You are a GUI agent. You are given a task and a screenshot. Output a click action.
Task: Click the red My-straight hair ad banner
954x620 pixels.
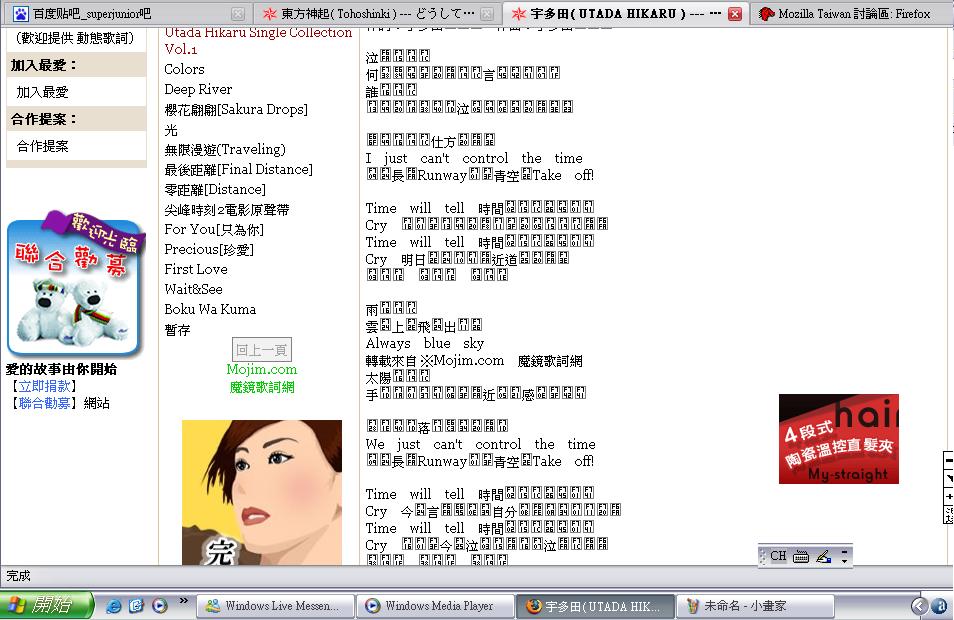click(x=838, y=439)
